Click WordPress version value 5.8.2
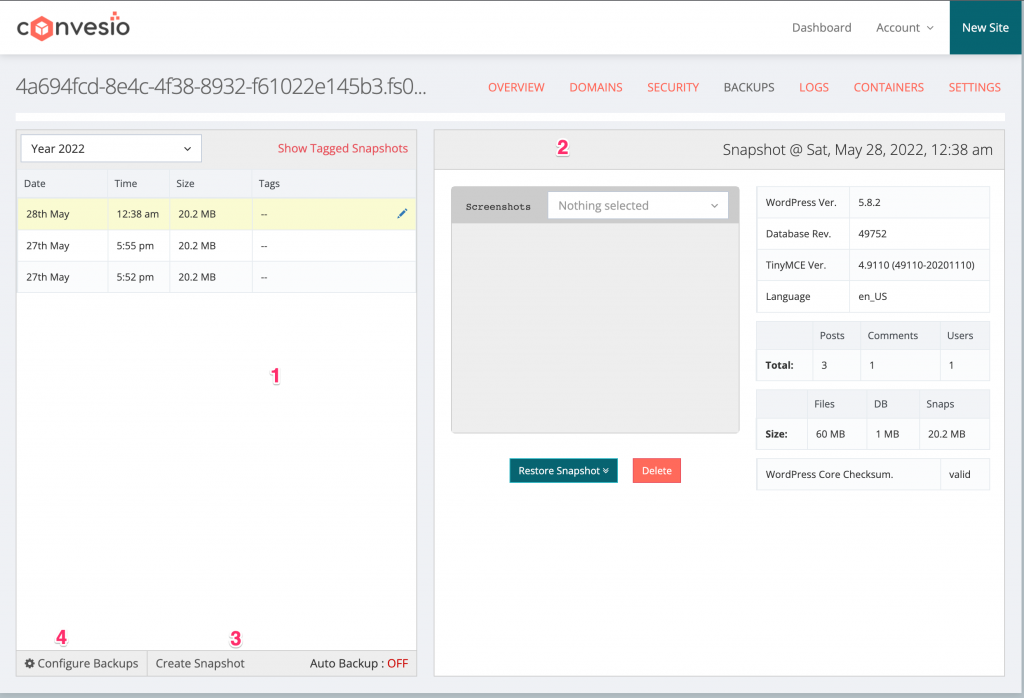 869,202
